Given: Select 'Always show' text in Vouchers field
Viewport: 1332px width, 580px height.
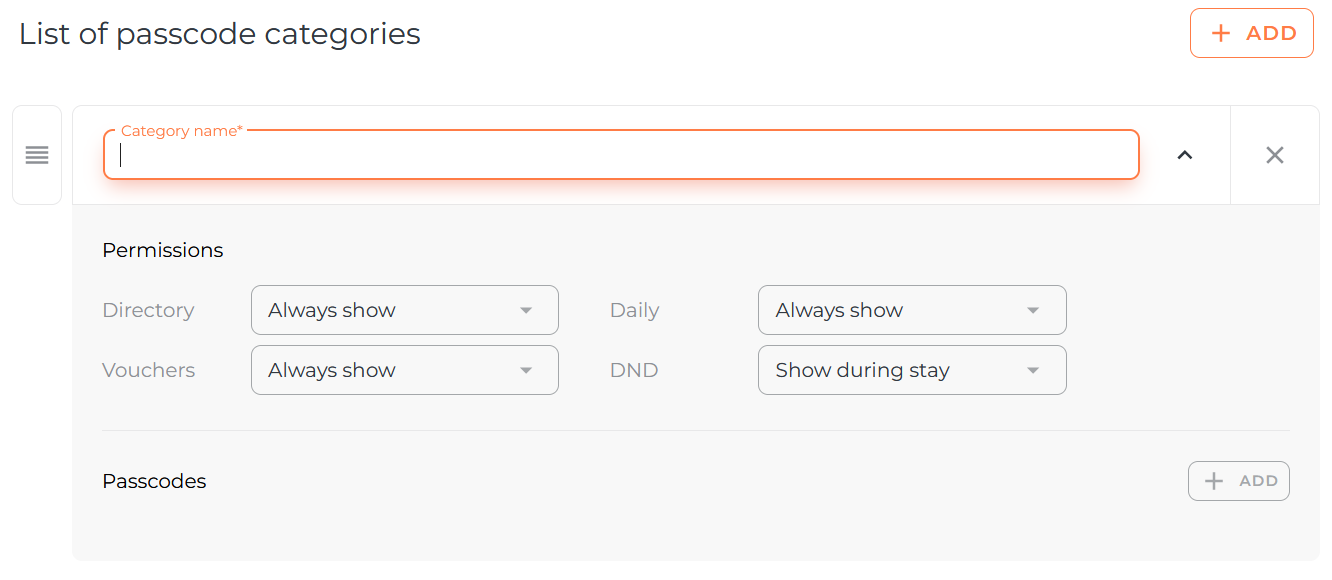Looking at the screenshot, I should coord(332,370).
